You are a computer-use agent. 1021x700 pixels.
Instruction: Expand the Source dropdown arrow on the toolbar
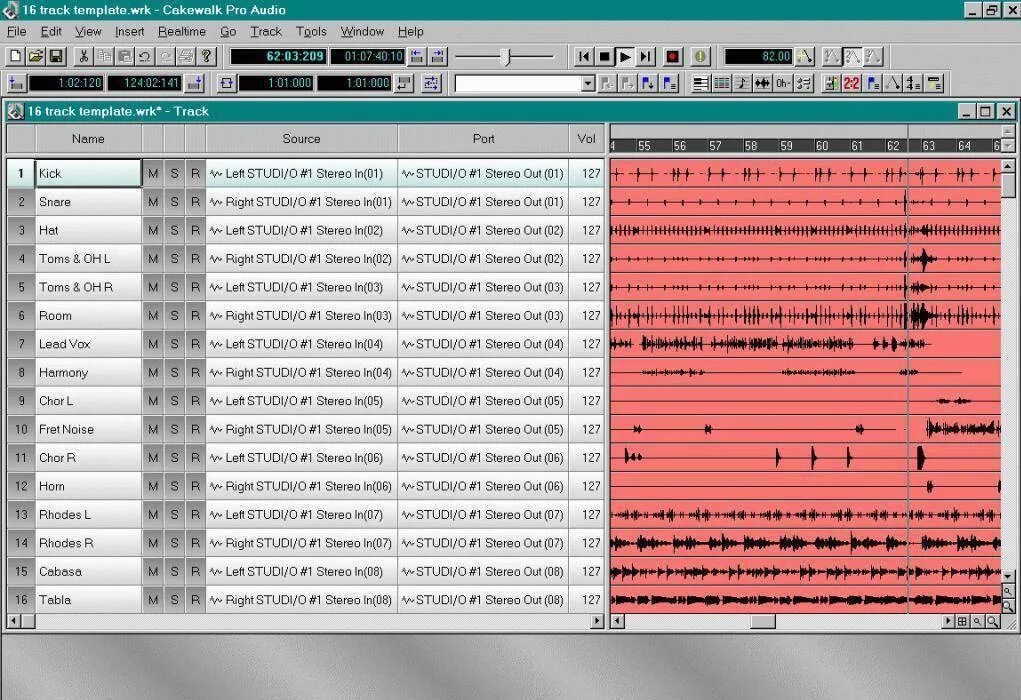(x=588, y=83)
